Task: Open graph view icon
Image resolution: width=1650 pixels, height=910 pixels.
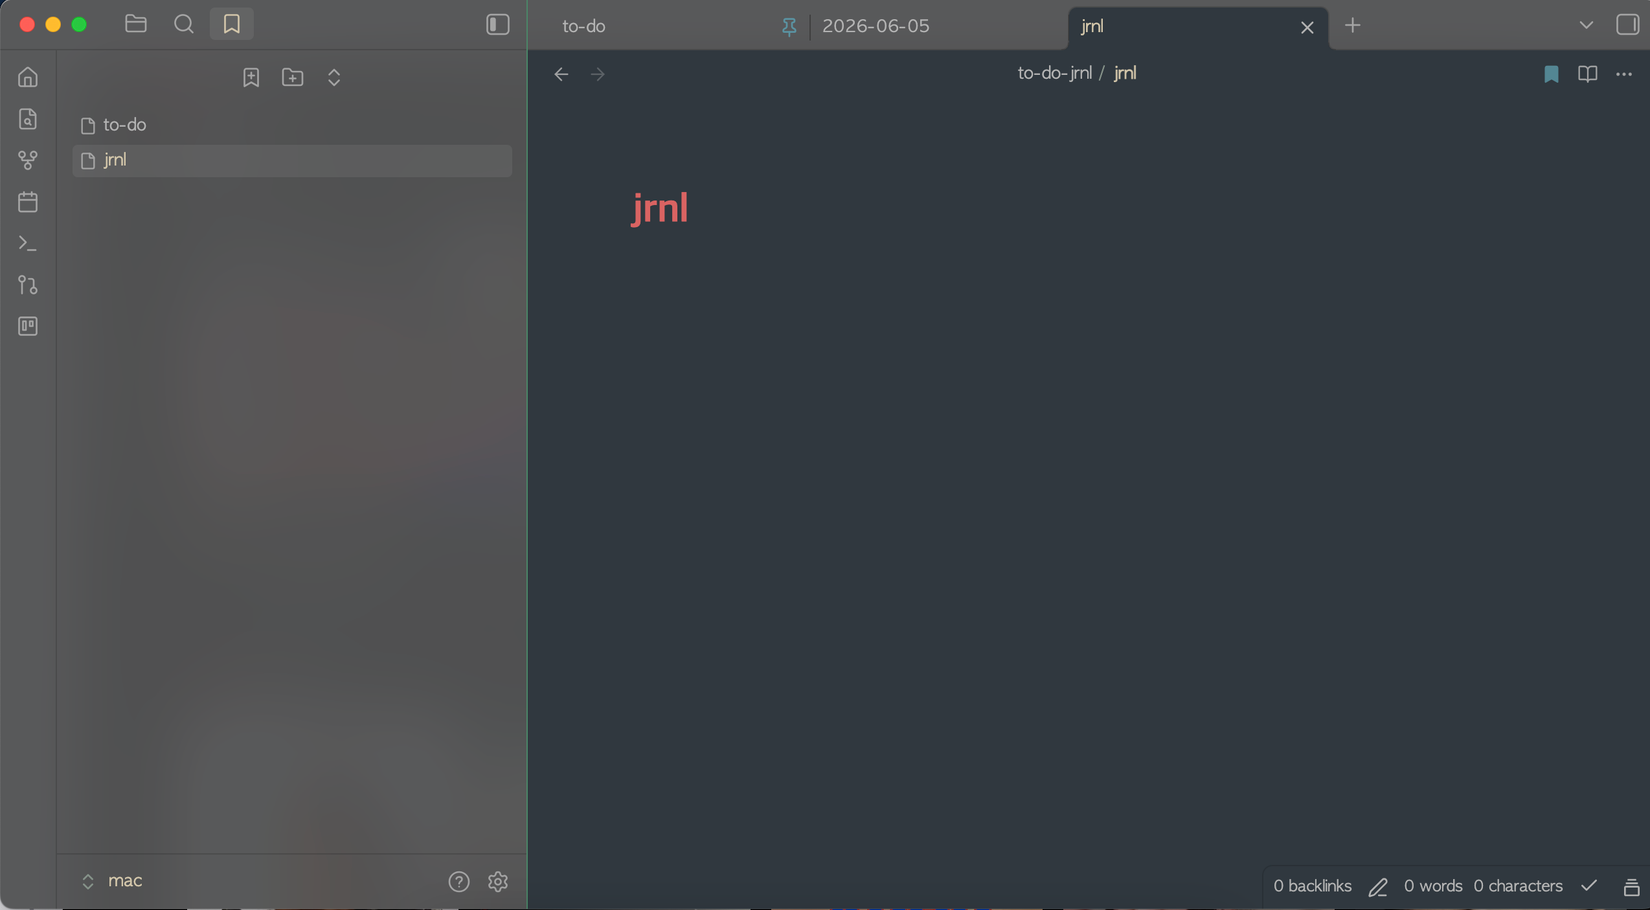Action: (28, 160)
